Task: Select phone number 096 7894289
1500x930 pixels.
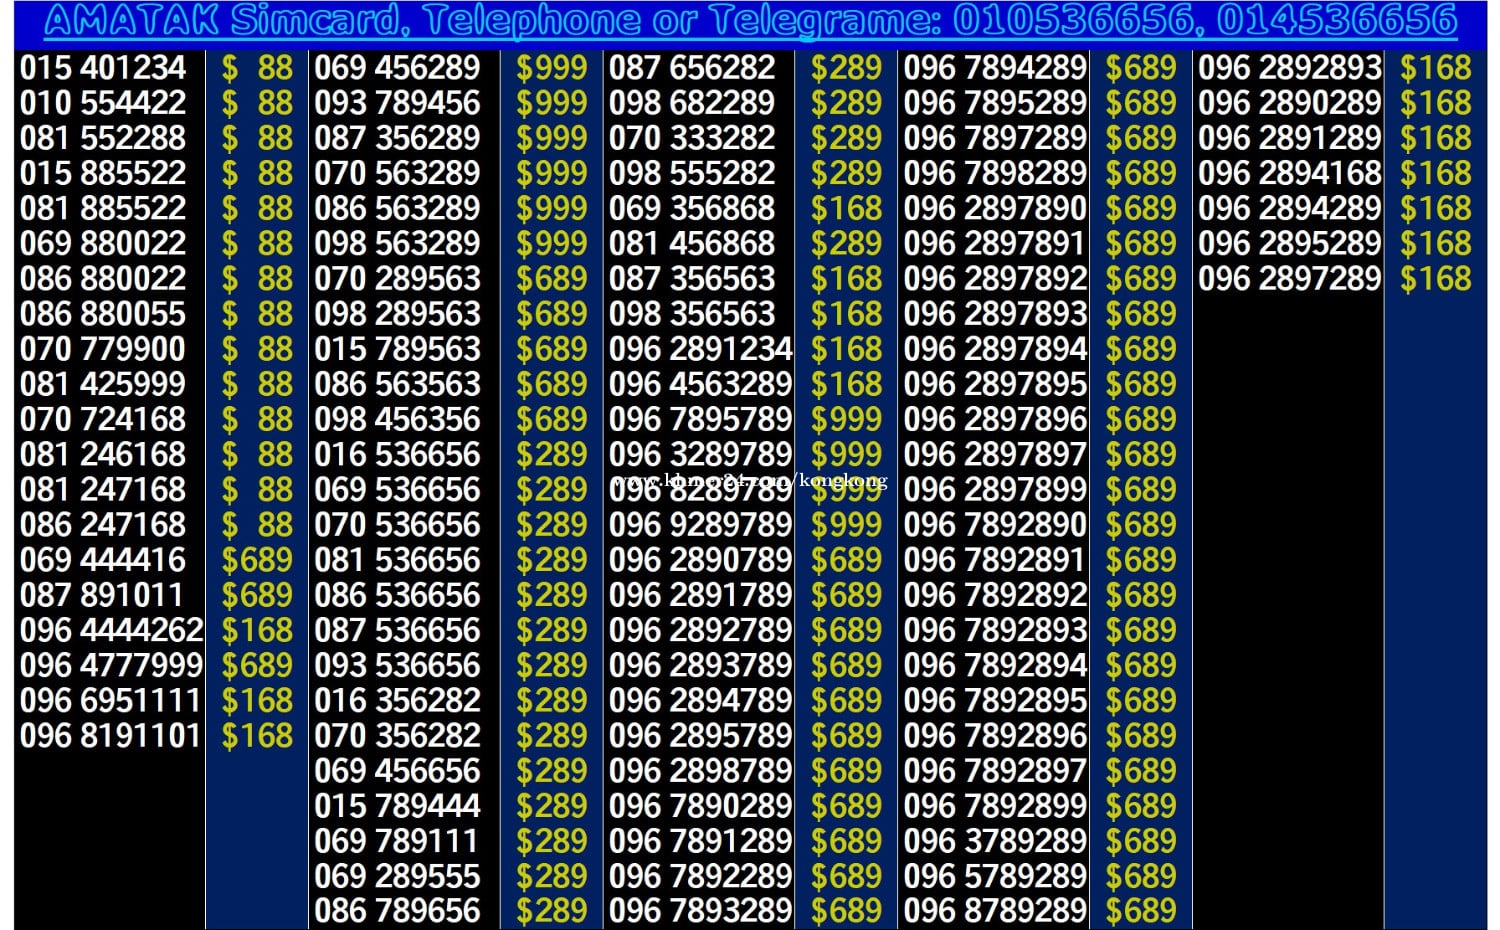Action: pos(995,68)
